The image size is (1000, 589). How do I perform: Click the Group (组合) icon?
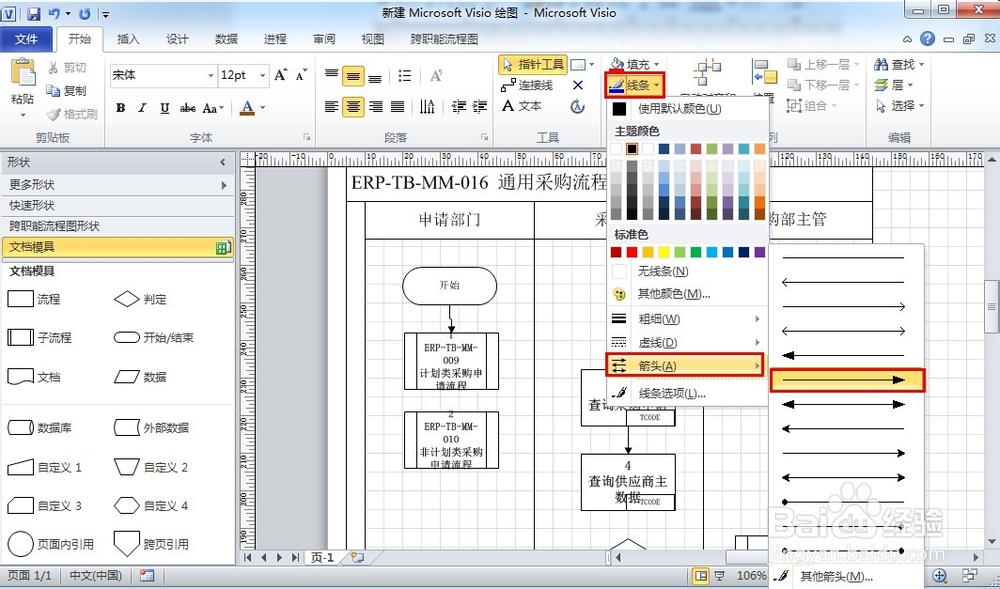[794, 106]
